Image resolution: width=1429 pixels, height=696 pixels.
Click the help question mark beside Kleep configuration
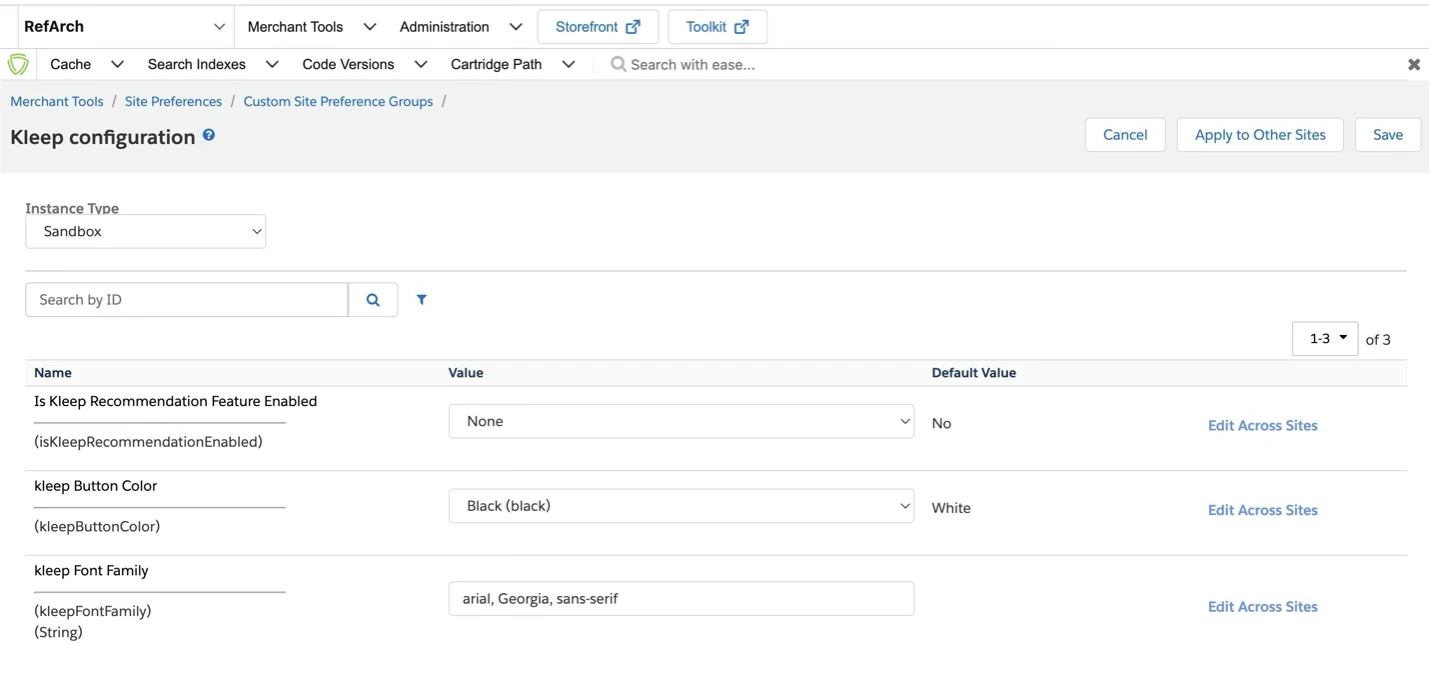click(209, 135)
